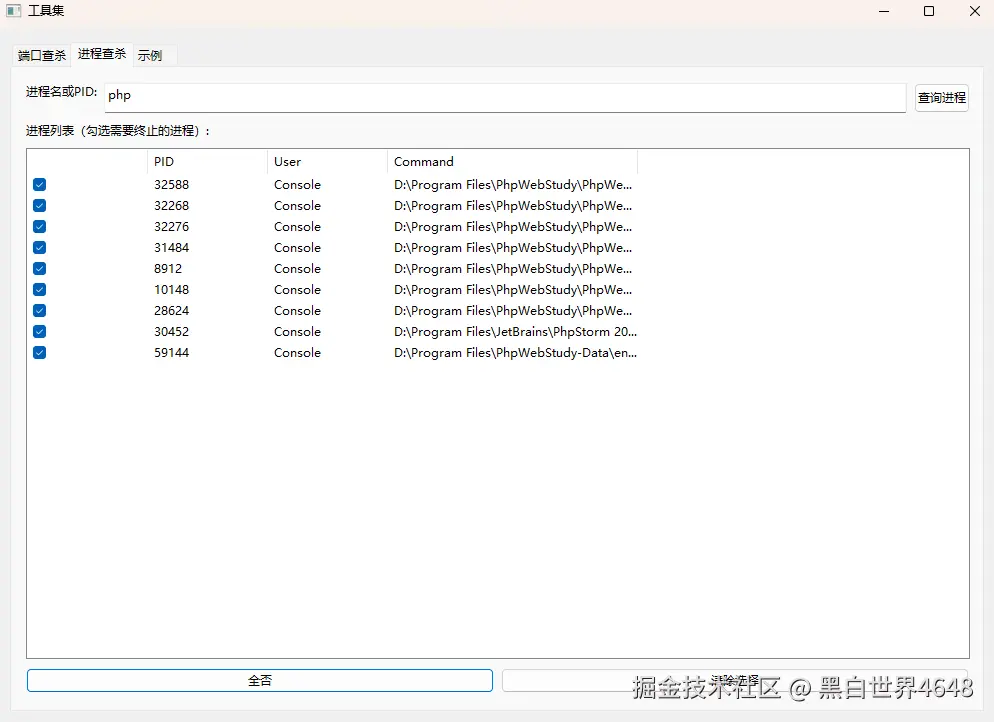Uncheck the process with PID 31484
The width and height of the screenshot is (994, 722).
pos(39,247)
